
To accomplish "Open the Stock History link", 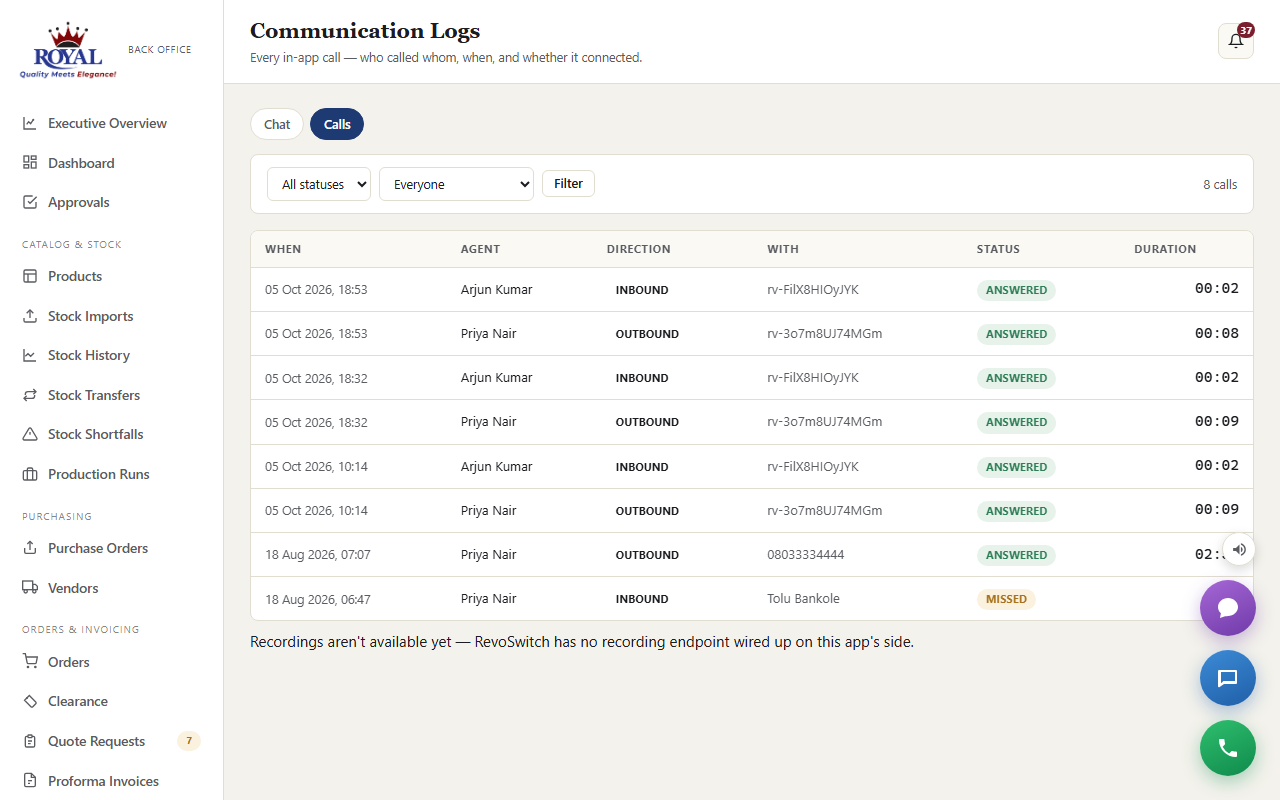I will (89, 355).
